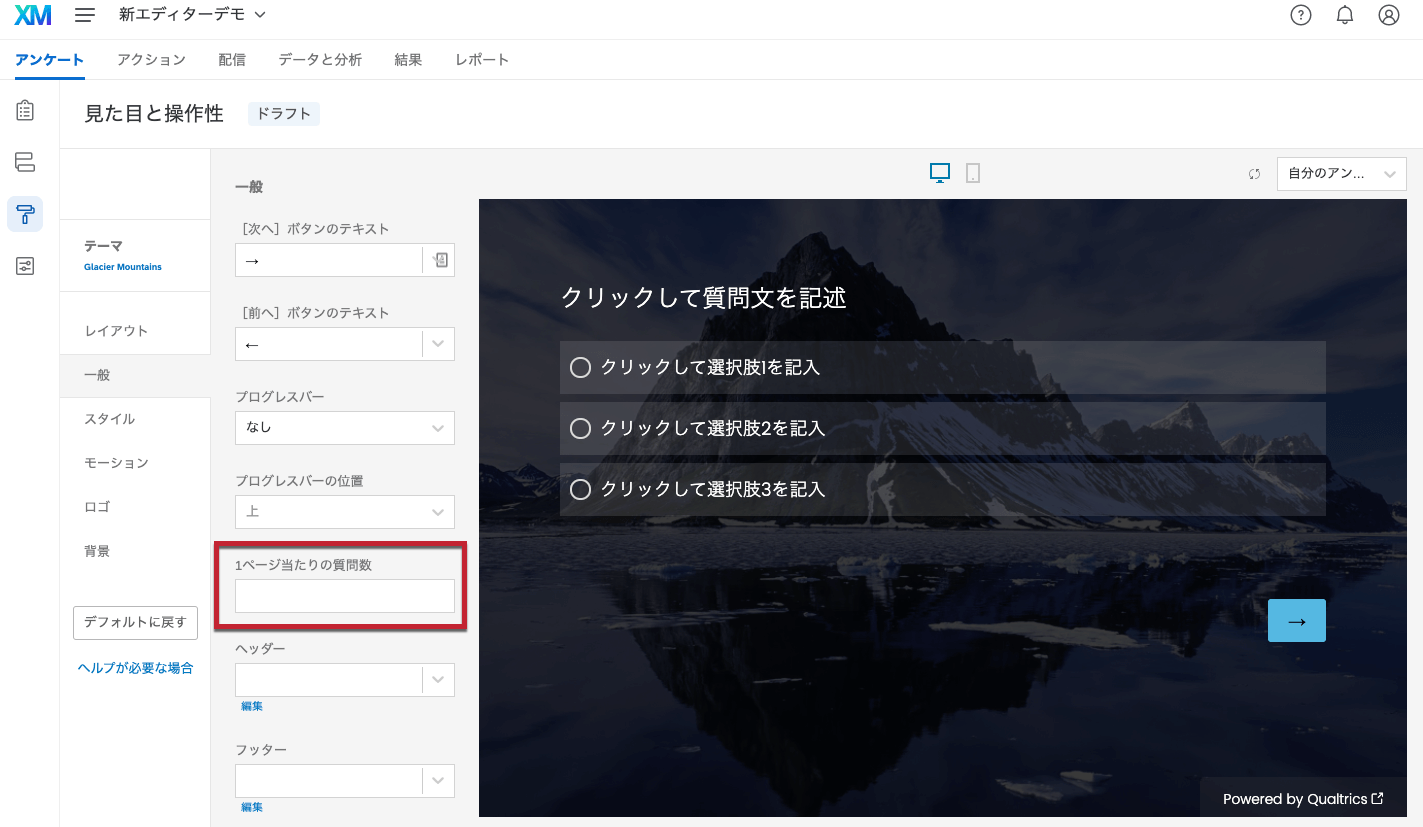This screenshot has height=827, width=1423.
Task: Open the プログレスバー dropdown set to なし
Action: tap(345, 428)
